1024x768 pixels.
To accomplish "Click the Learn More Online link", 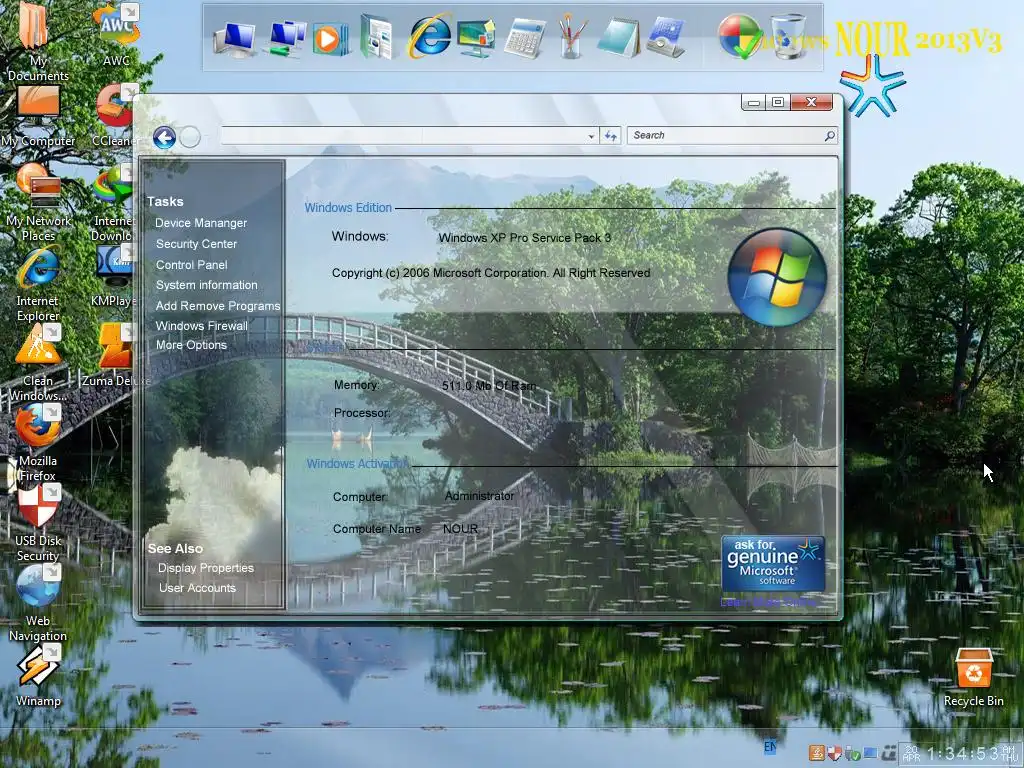I will (768, 601).
